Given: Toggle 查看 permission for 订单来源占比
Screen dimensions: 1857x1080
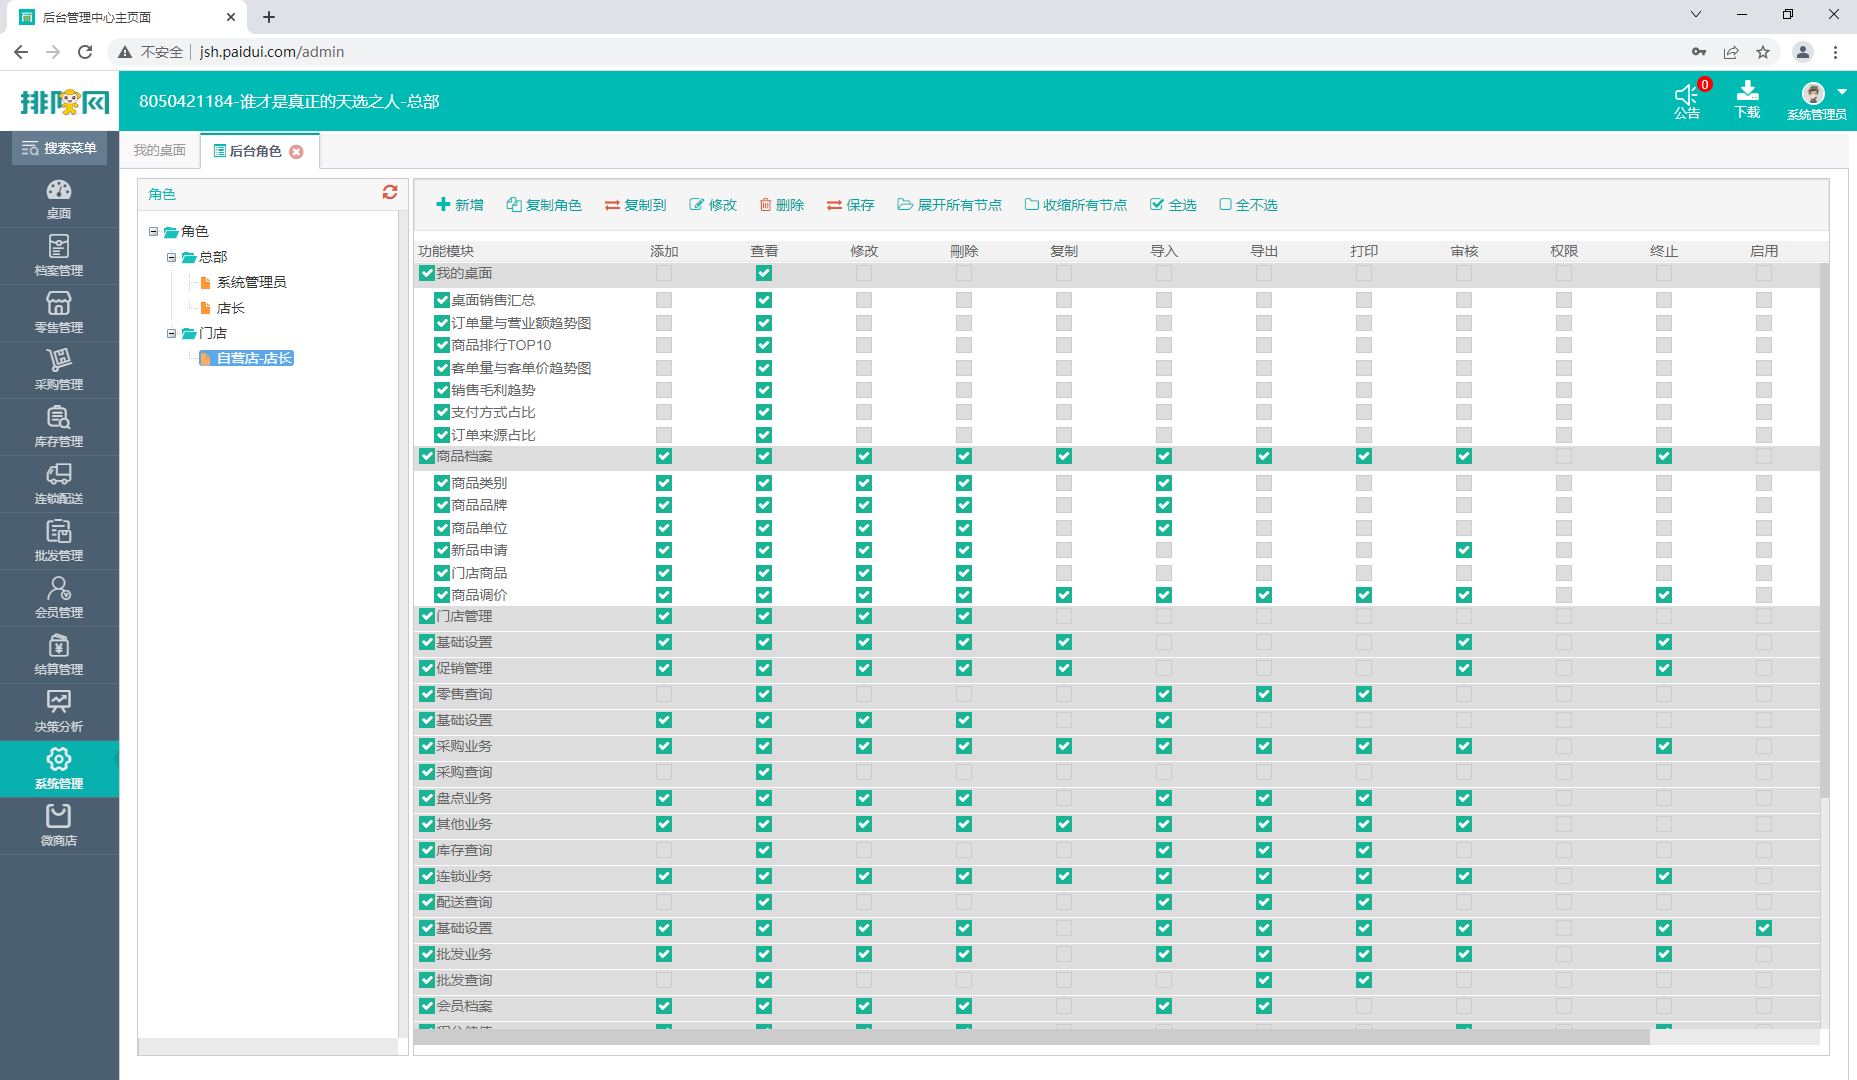Looking at the screenshot, I should [764, 435].
